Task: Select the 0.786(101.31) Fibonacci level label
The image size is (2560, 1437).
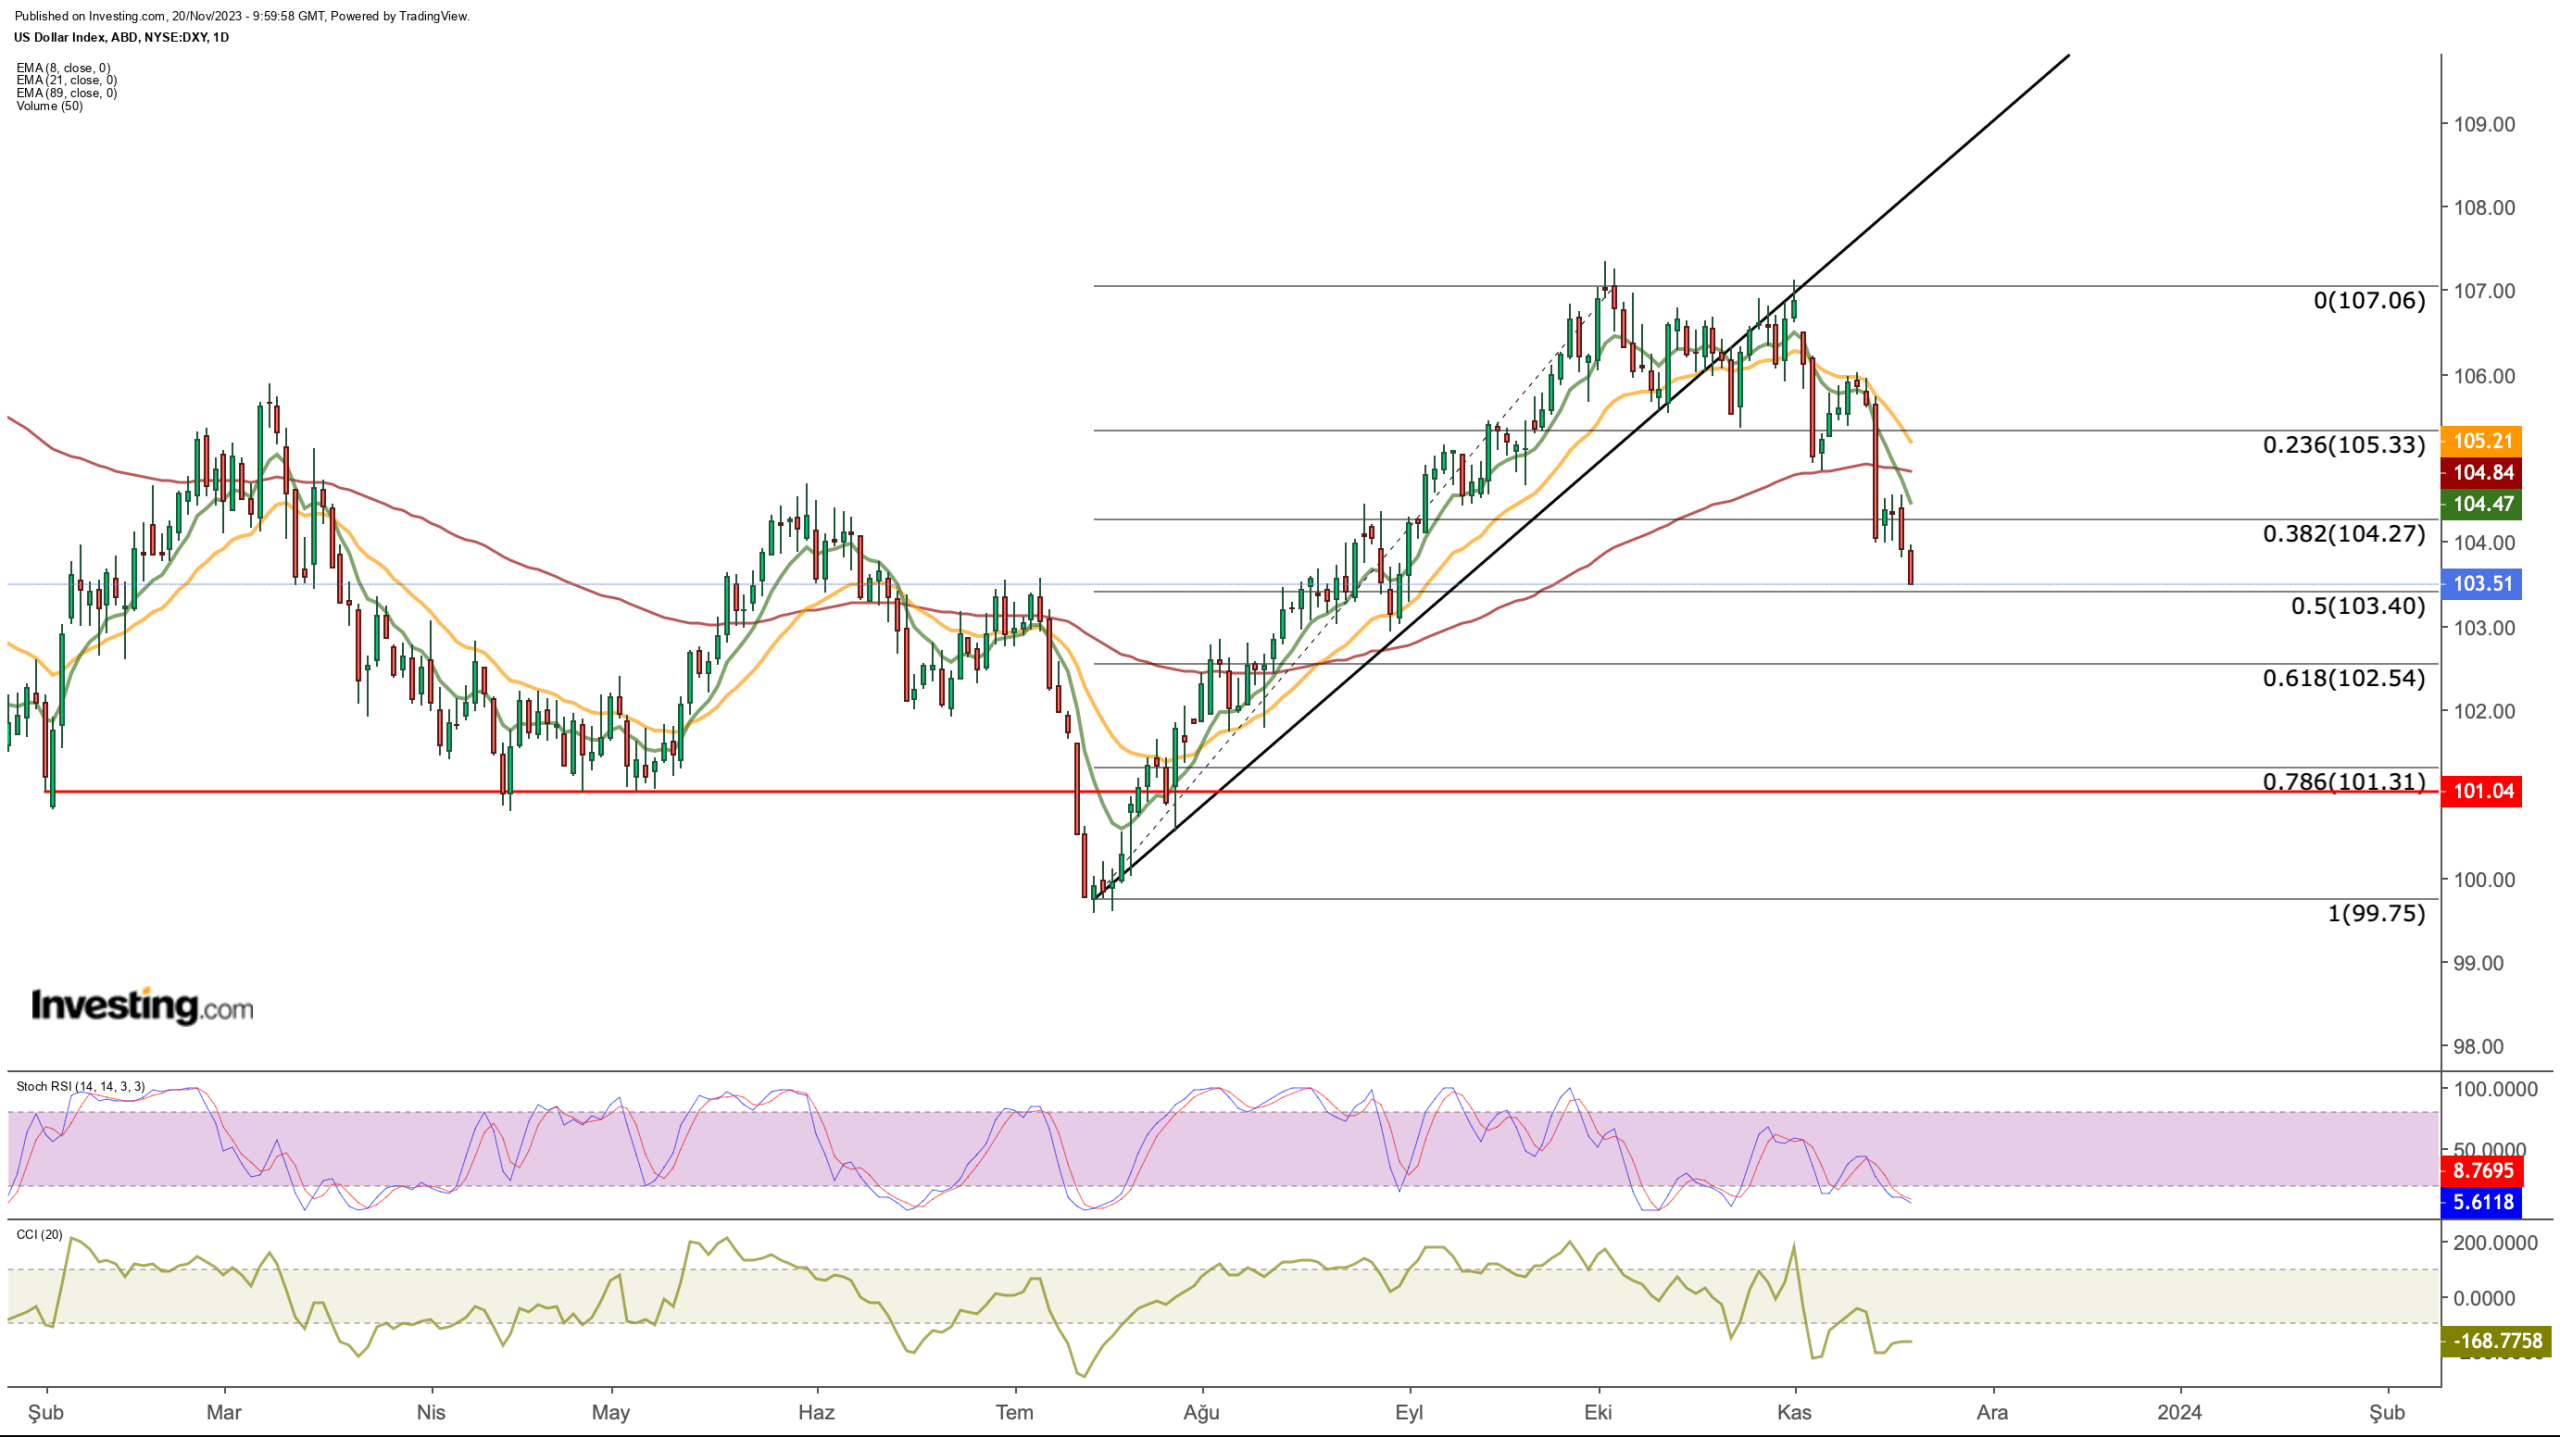Action: click(2344, 782)
